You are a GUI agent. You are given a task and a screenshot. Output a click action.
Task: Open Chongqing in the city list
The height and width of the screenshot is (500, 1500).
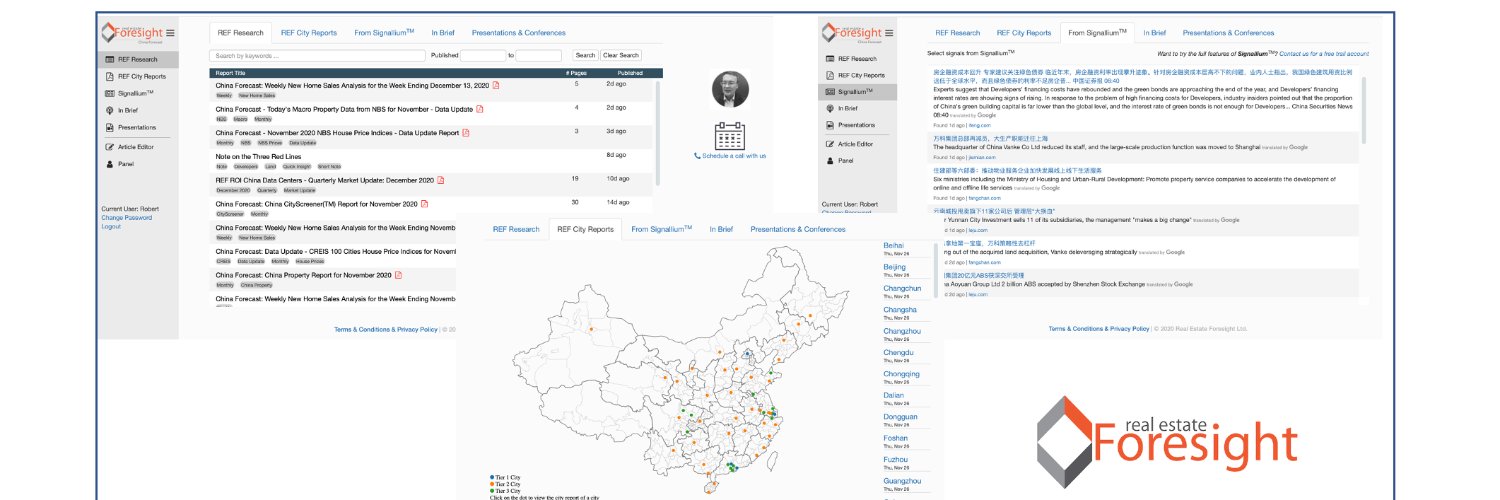pyautogui.click(x=902, y=374)
